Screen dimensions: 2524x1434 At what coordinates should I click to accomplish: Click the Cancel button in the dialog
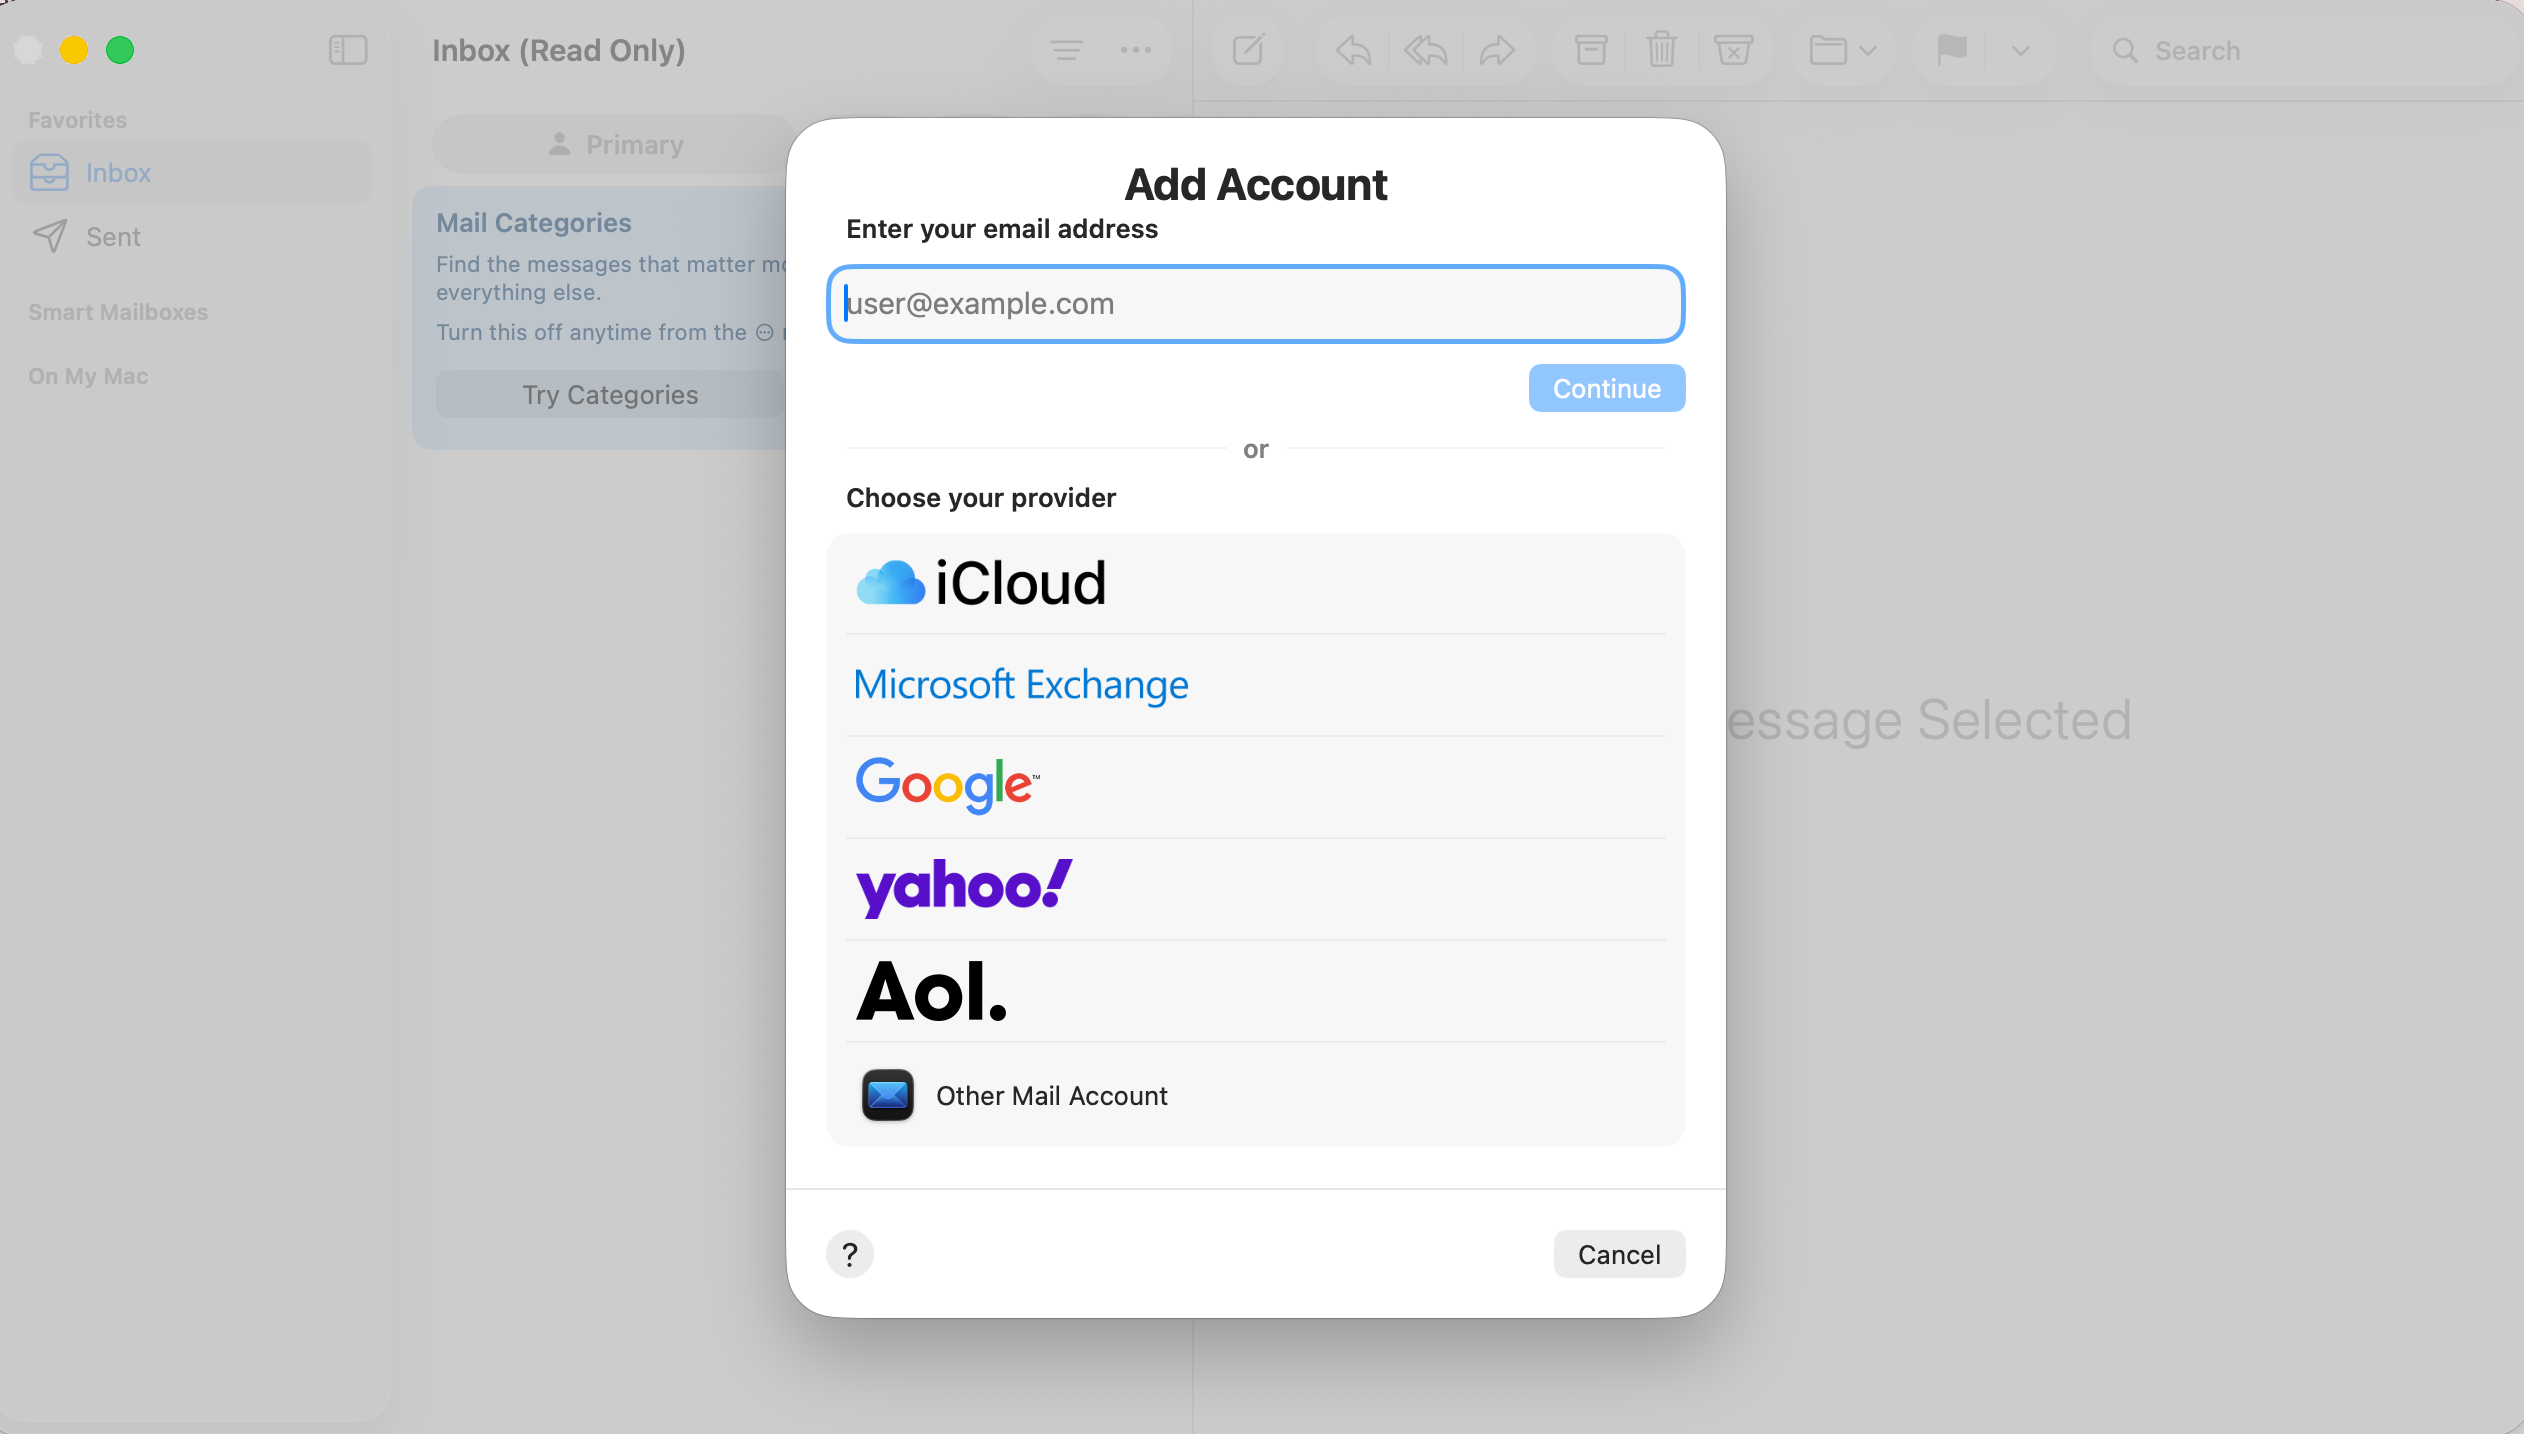(1617, 1253)
